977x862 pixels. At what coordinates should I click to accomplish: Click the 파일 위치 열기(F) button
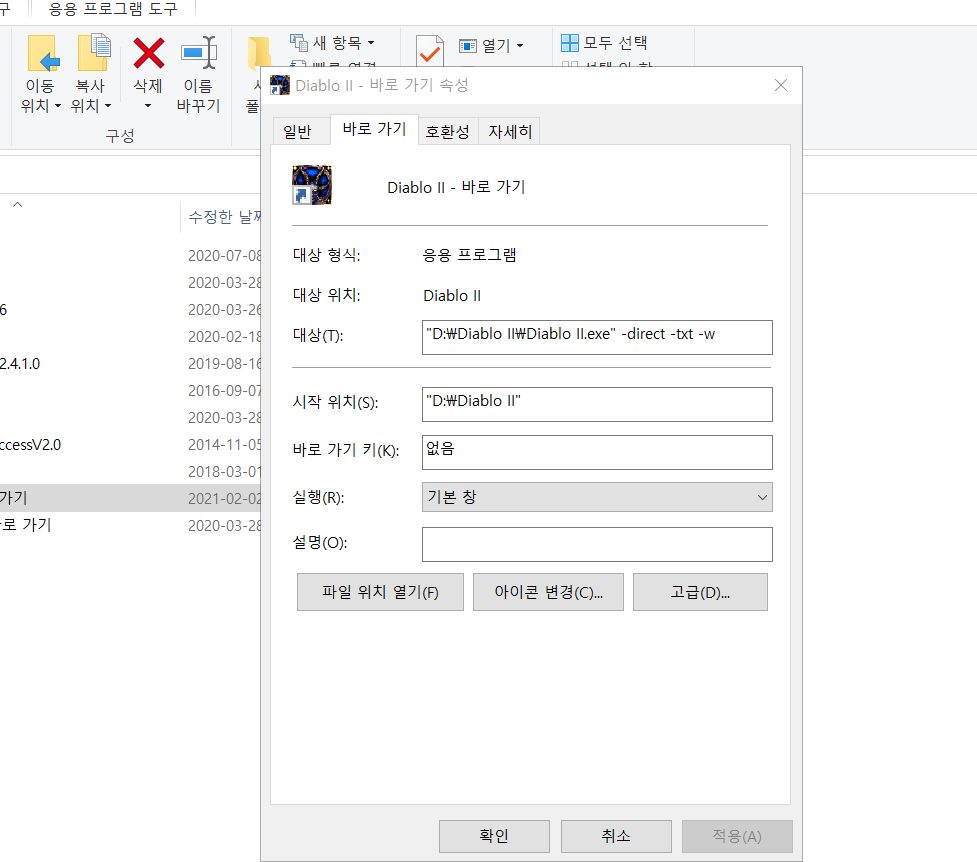pos(380,592)
